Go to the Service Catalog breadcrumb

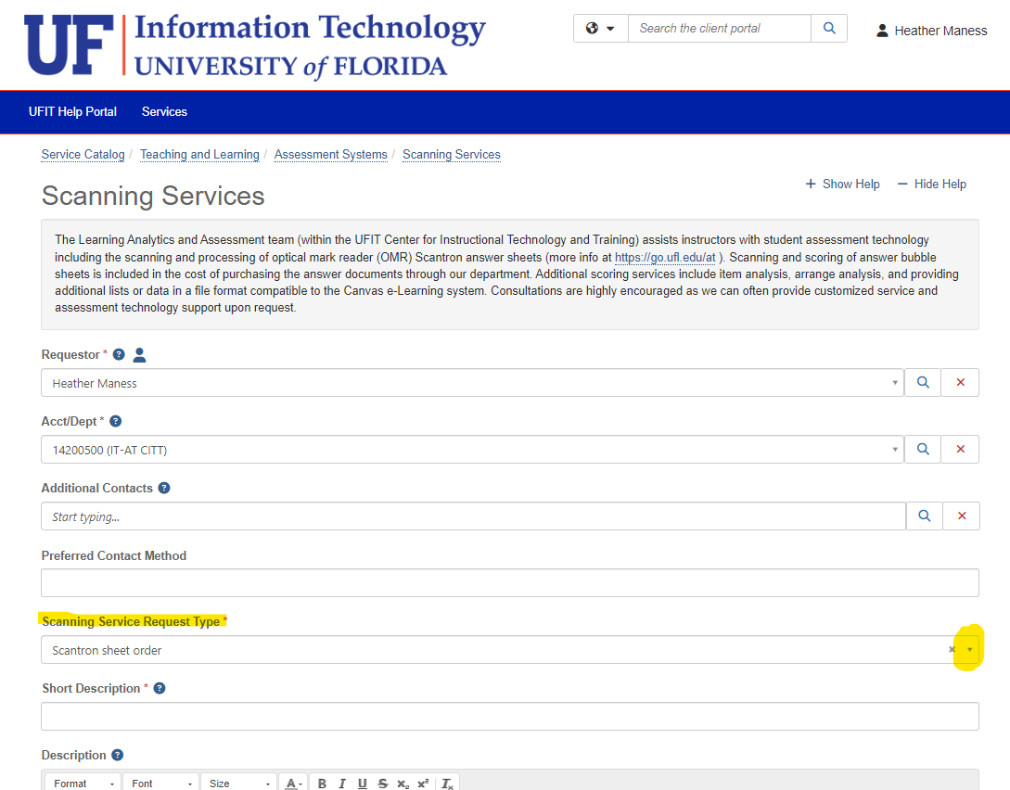tap(83, 155)
